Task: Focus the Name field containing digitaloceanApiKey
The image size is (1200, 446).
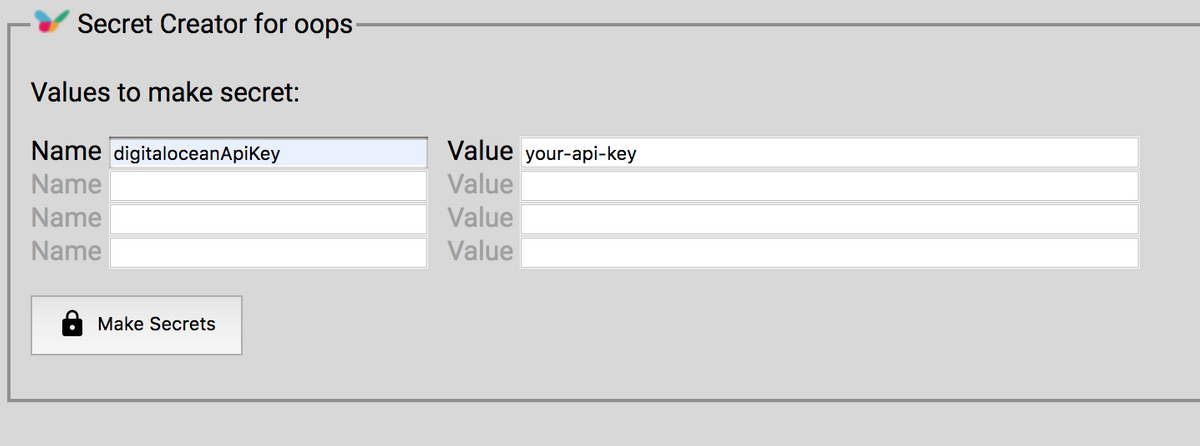Action: [x=268, y=153]
